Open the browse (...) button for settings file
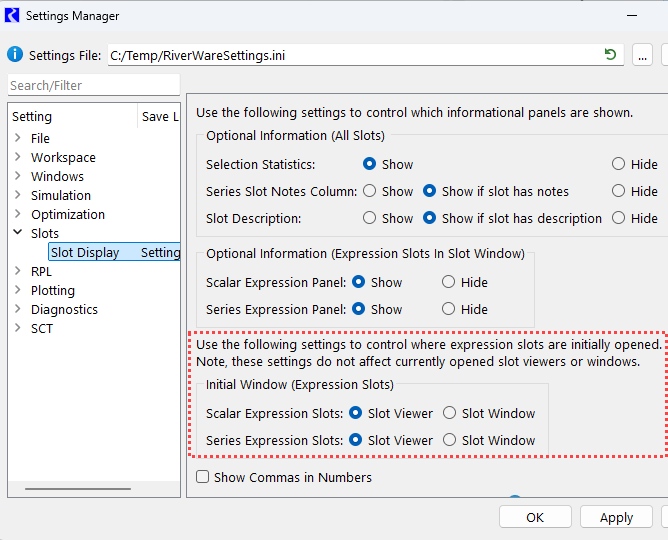 (643, 55)
